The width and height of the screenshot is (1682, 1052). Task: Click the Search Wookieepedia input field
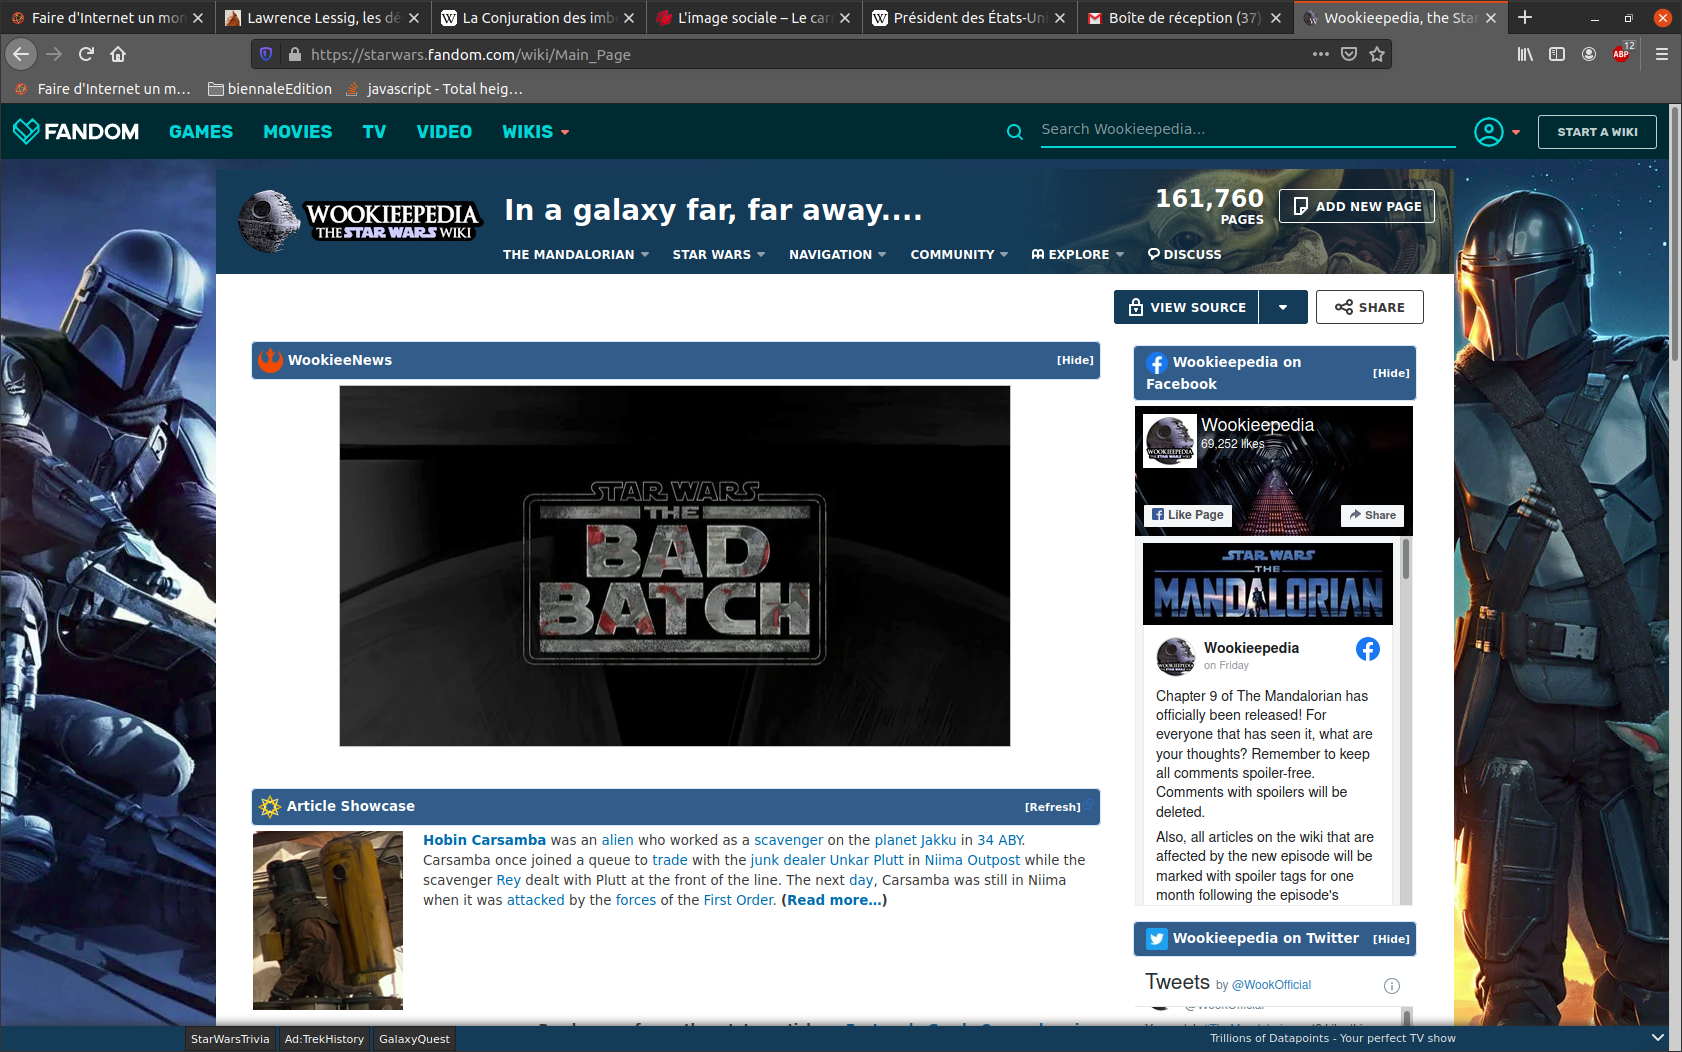tap(1248, 130)
